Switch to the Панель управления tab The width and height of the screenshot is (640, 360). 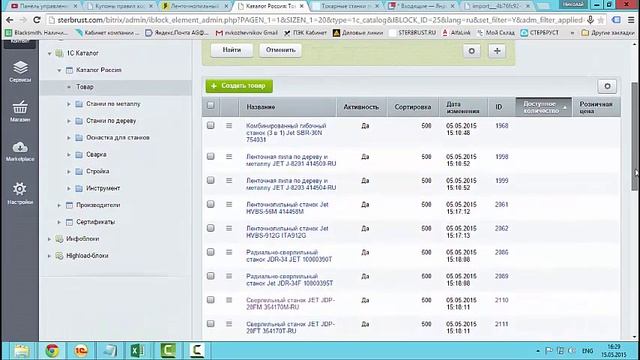[44, 6]
